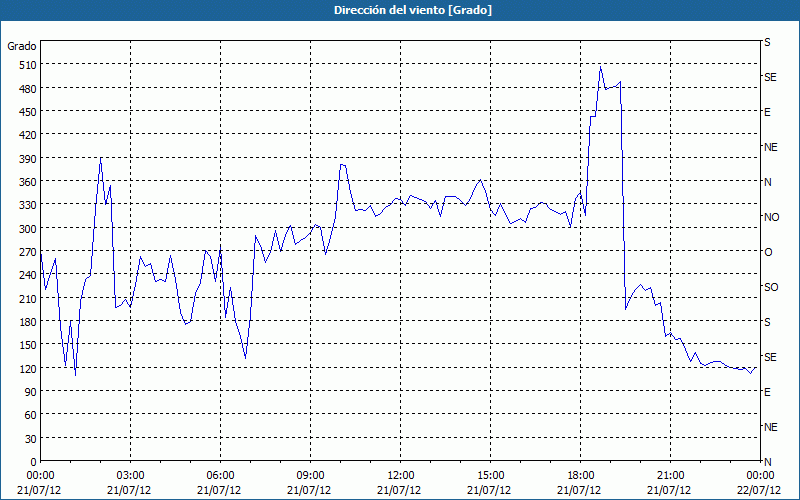Select the 'E' compass label beside the 90 gridline
The image size is (800, 500).
tap(767, 392)
